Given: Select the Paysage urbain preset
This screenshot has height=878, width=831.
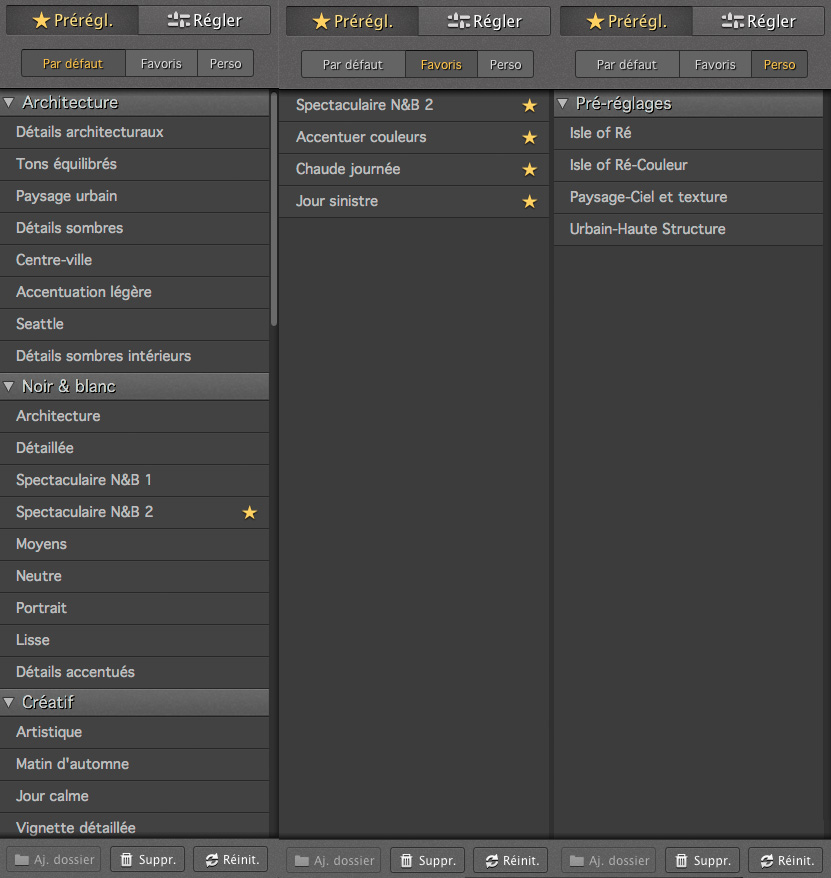Looking at the screenshot, I should pyautogui.click(x=134, y=196).
